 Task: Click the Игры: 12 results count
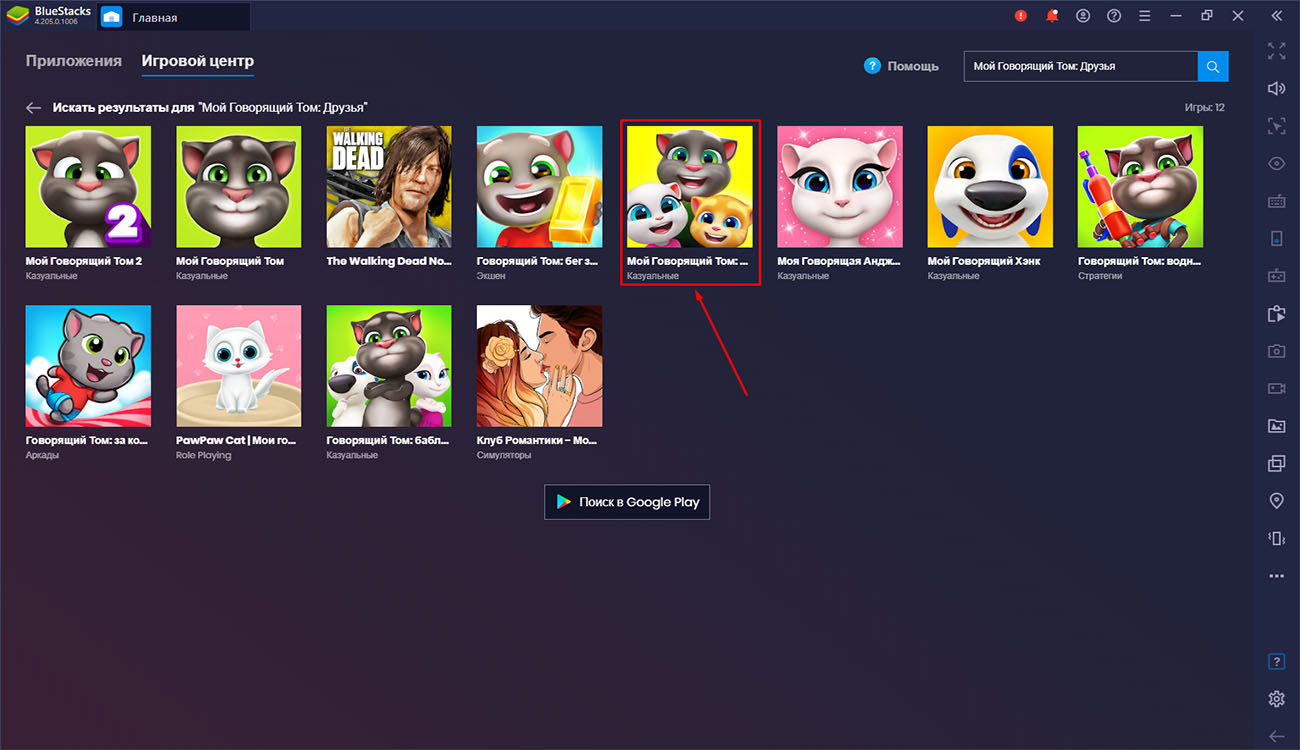coord(1205,107)
